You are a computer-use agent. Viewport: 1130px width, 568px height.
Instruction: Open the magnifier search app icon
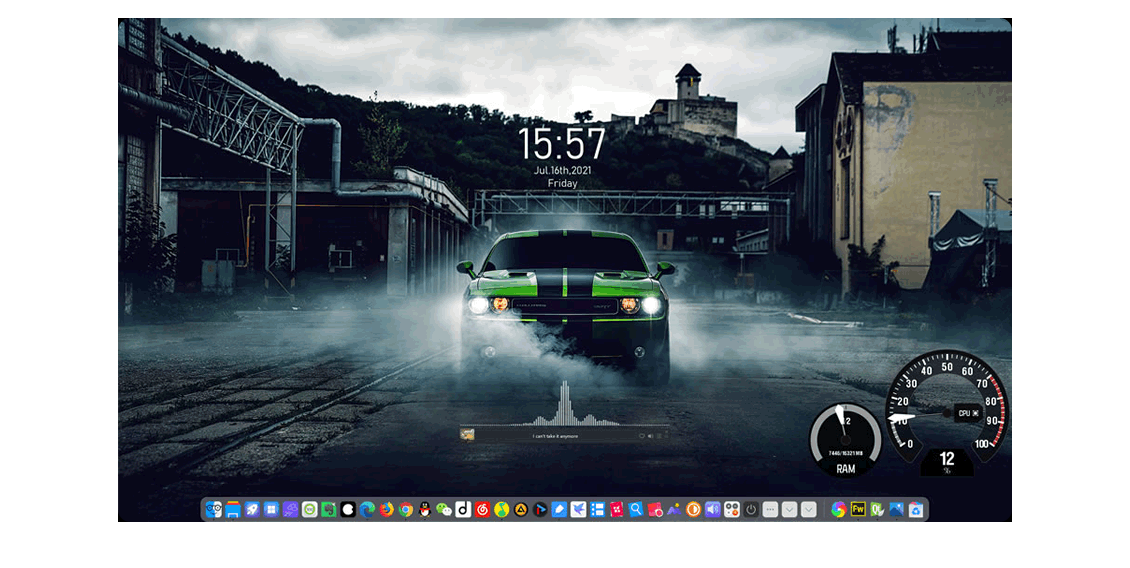tap(636, 510)
